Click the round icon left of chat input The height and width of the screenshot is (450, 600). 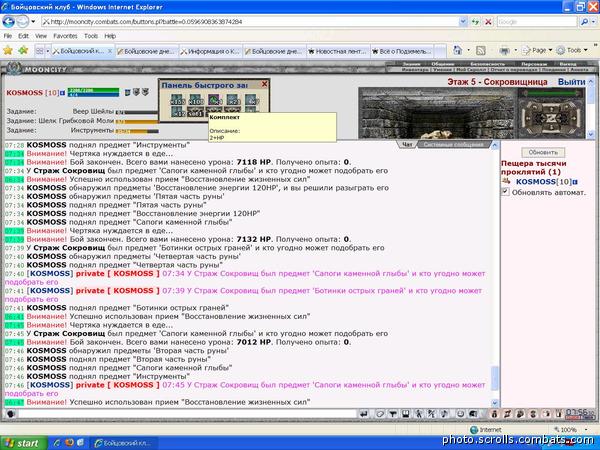tap(10, 414)
